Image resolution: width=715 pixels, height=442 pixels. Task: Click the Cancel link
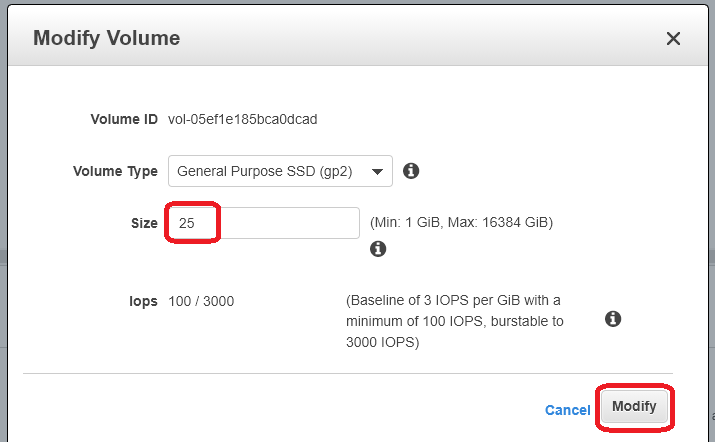pos(567,410)
